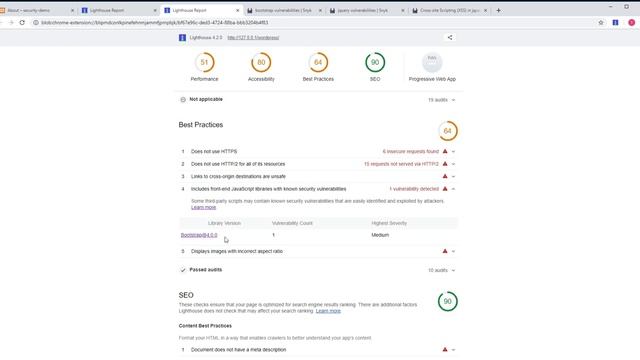Click '15 requests not served via HTTP/2' text
The width and height of the screenshot is (640, 360).
click(x=401, y=164)
